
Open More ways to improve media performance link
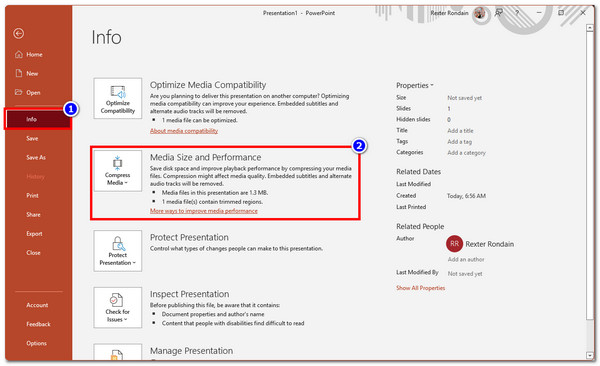point(204,211)
